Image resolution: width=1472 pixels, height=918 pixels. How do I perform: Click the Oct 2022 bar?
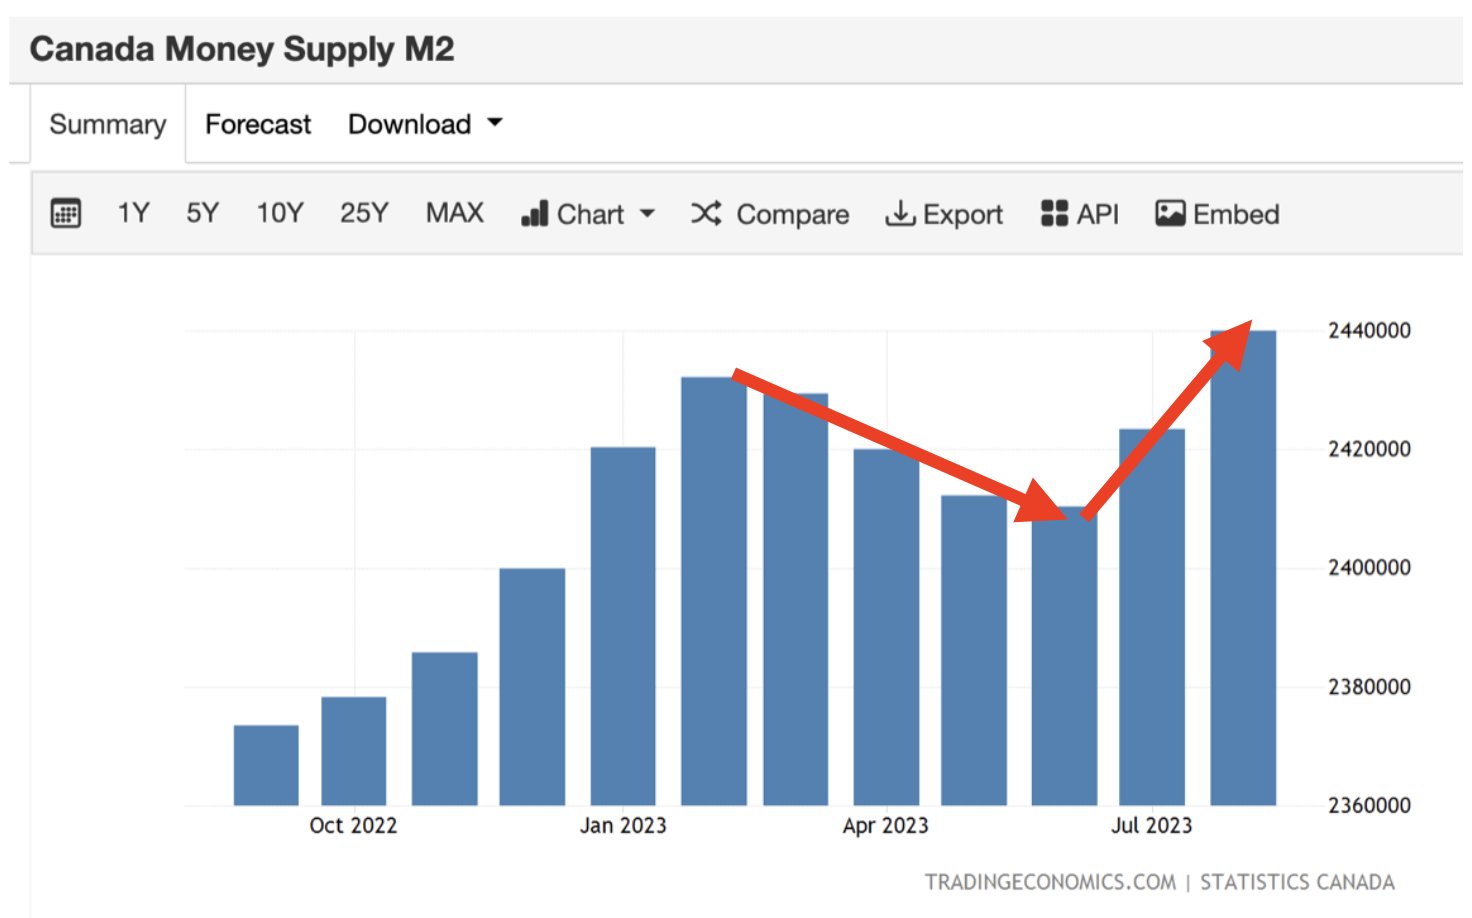(x=354, y=751)
